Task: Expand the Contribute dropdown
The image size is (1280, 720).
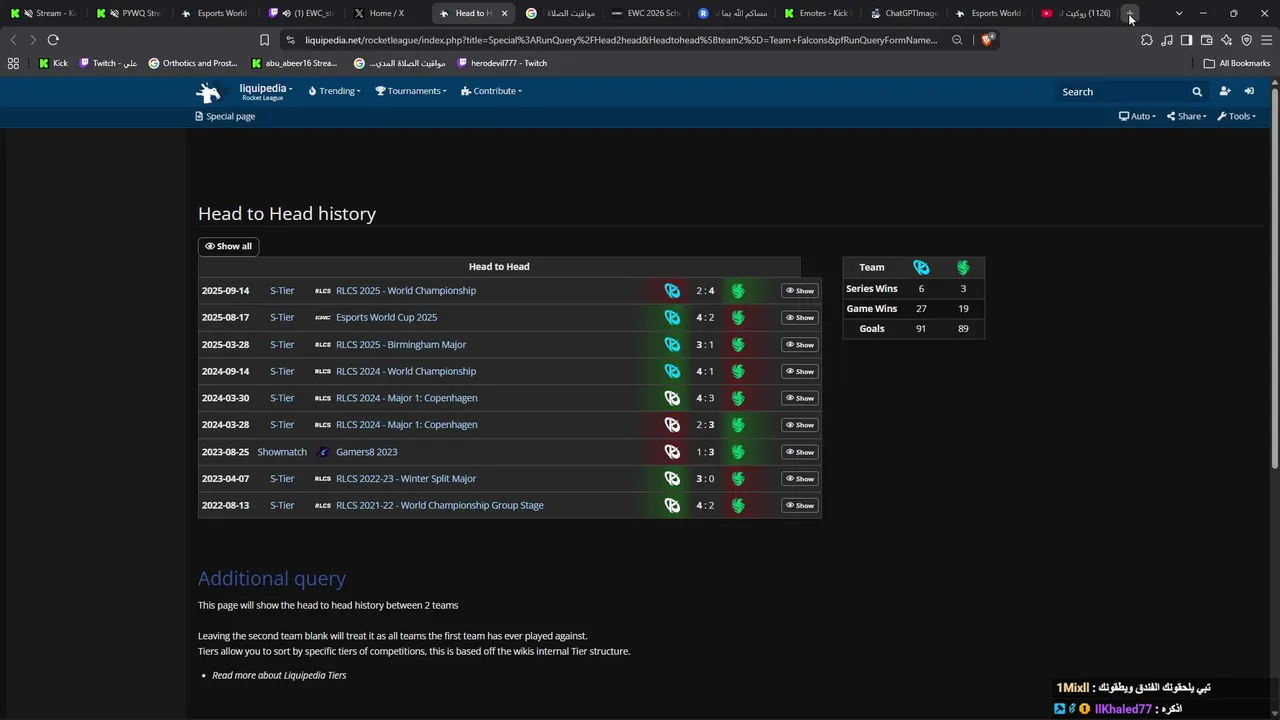Action: [x=491, y=91]
